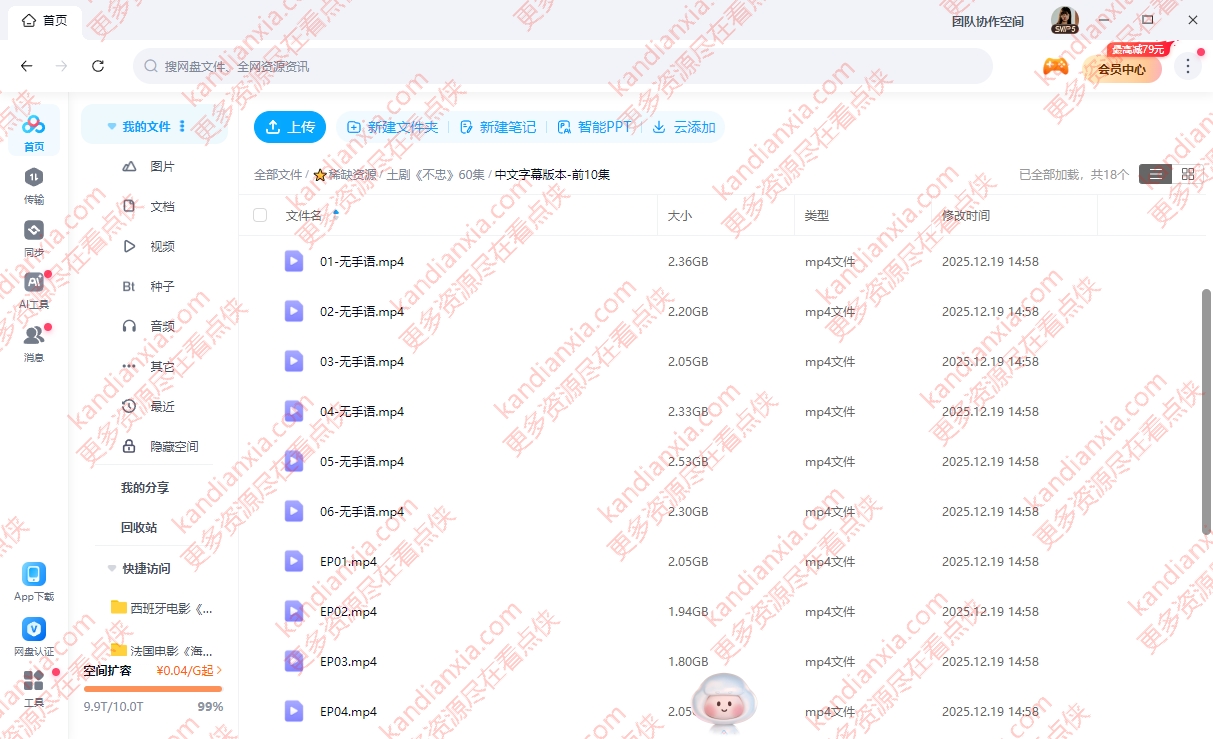Click the storage usage progress bar
The height and width of the screenshot is (739, 1213).
click(x=152, y=689)
